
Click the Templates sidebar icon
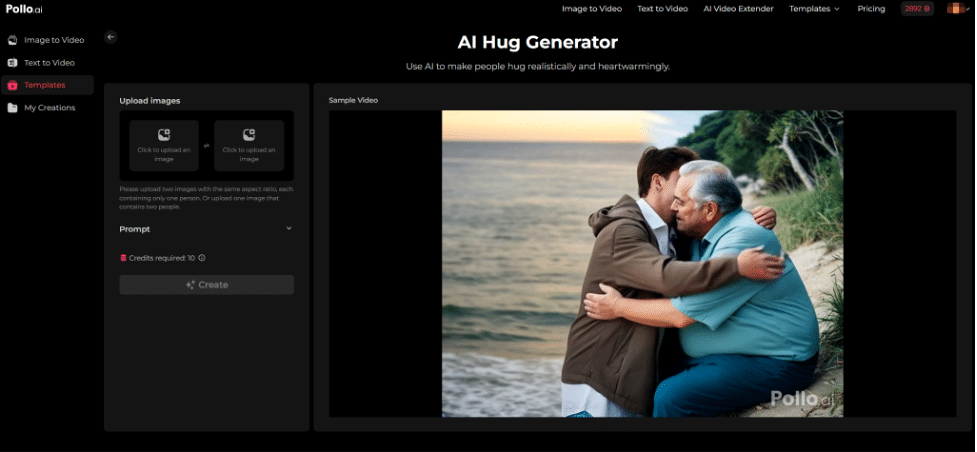coord(12,85)
